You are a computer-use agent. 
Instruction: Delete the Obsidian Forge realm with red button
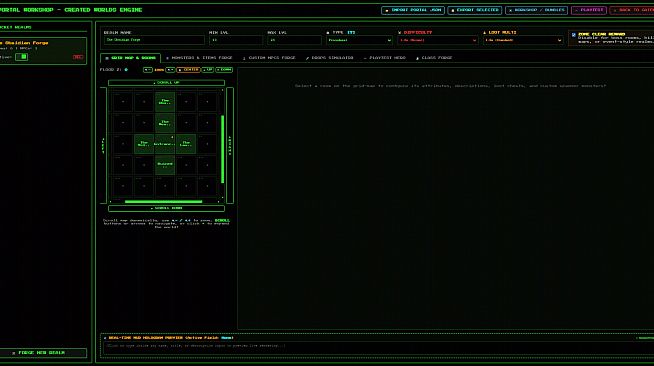click(x=78, y=57)
